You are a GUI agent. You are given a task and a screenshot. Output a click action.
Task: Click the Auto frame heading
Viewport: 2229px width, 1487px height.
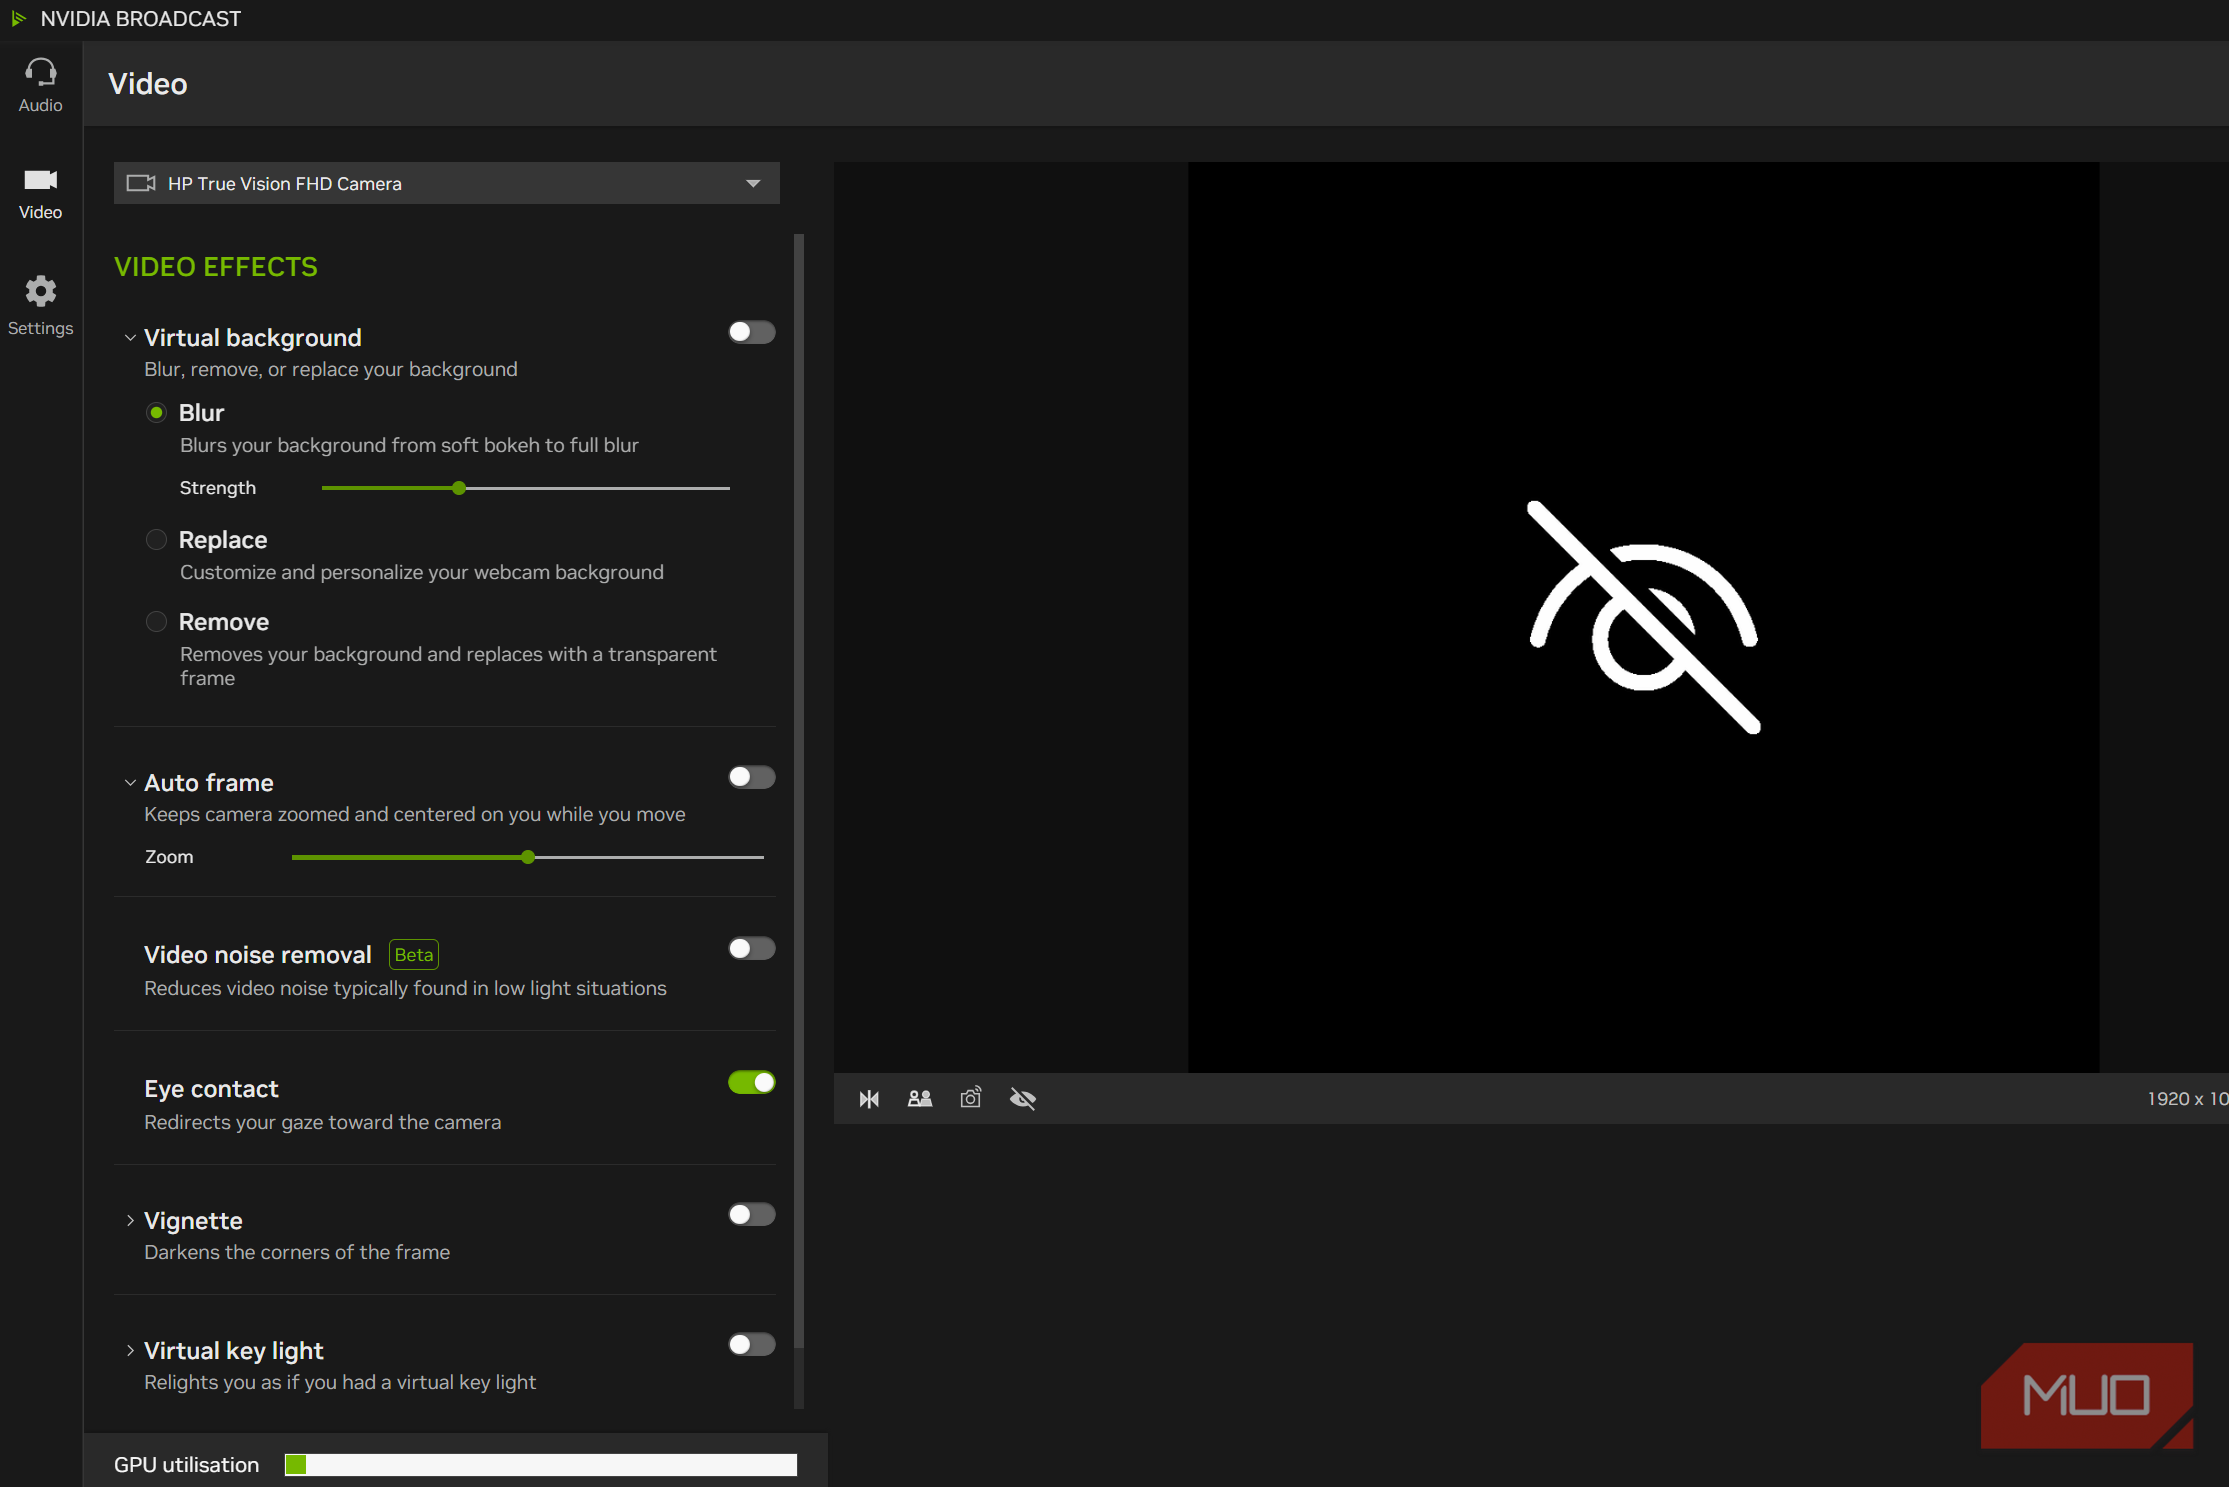click(x=209, y=782)
